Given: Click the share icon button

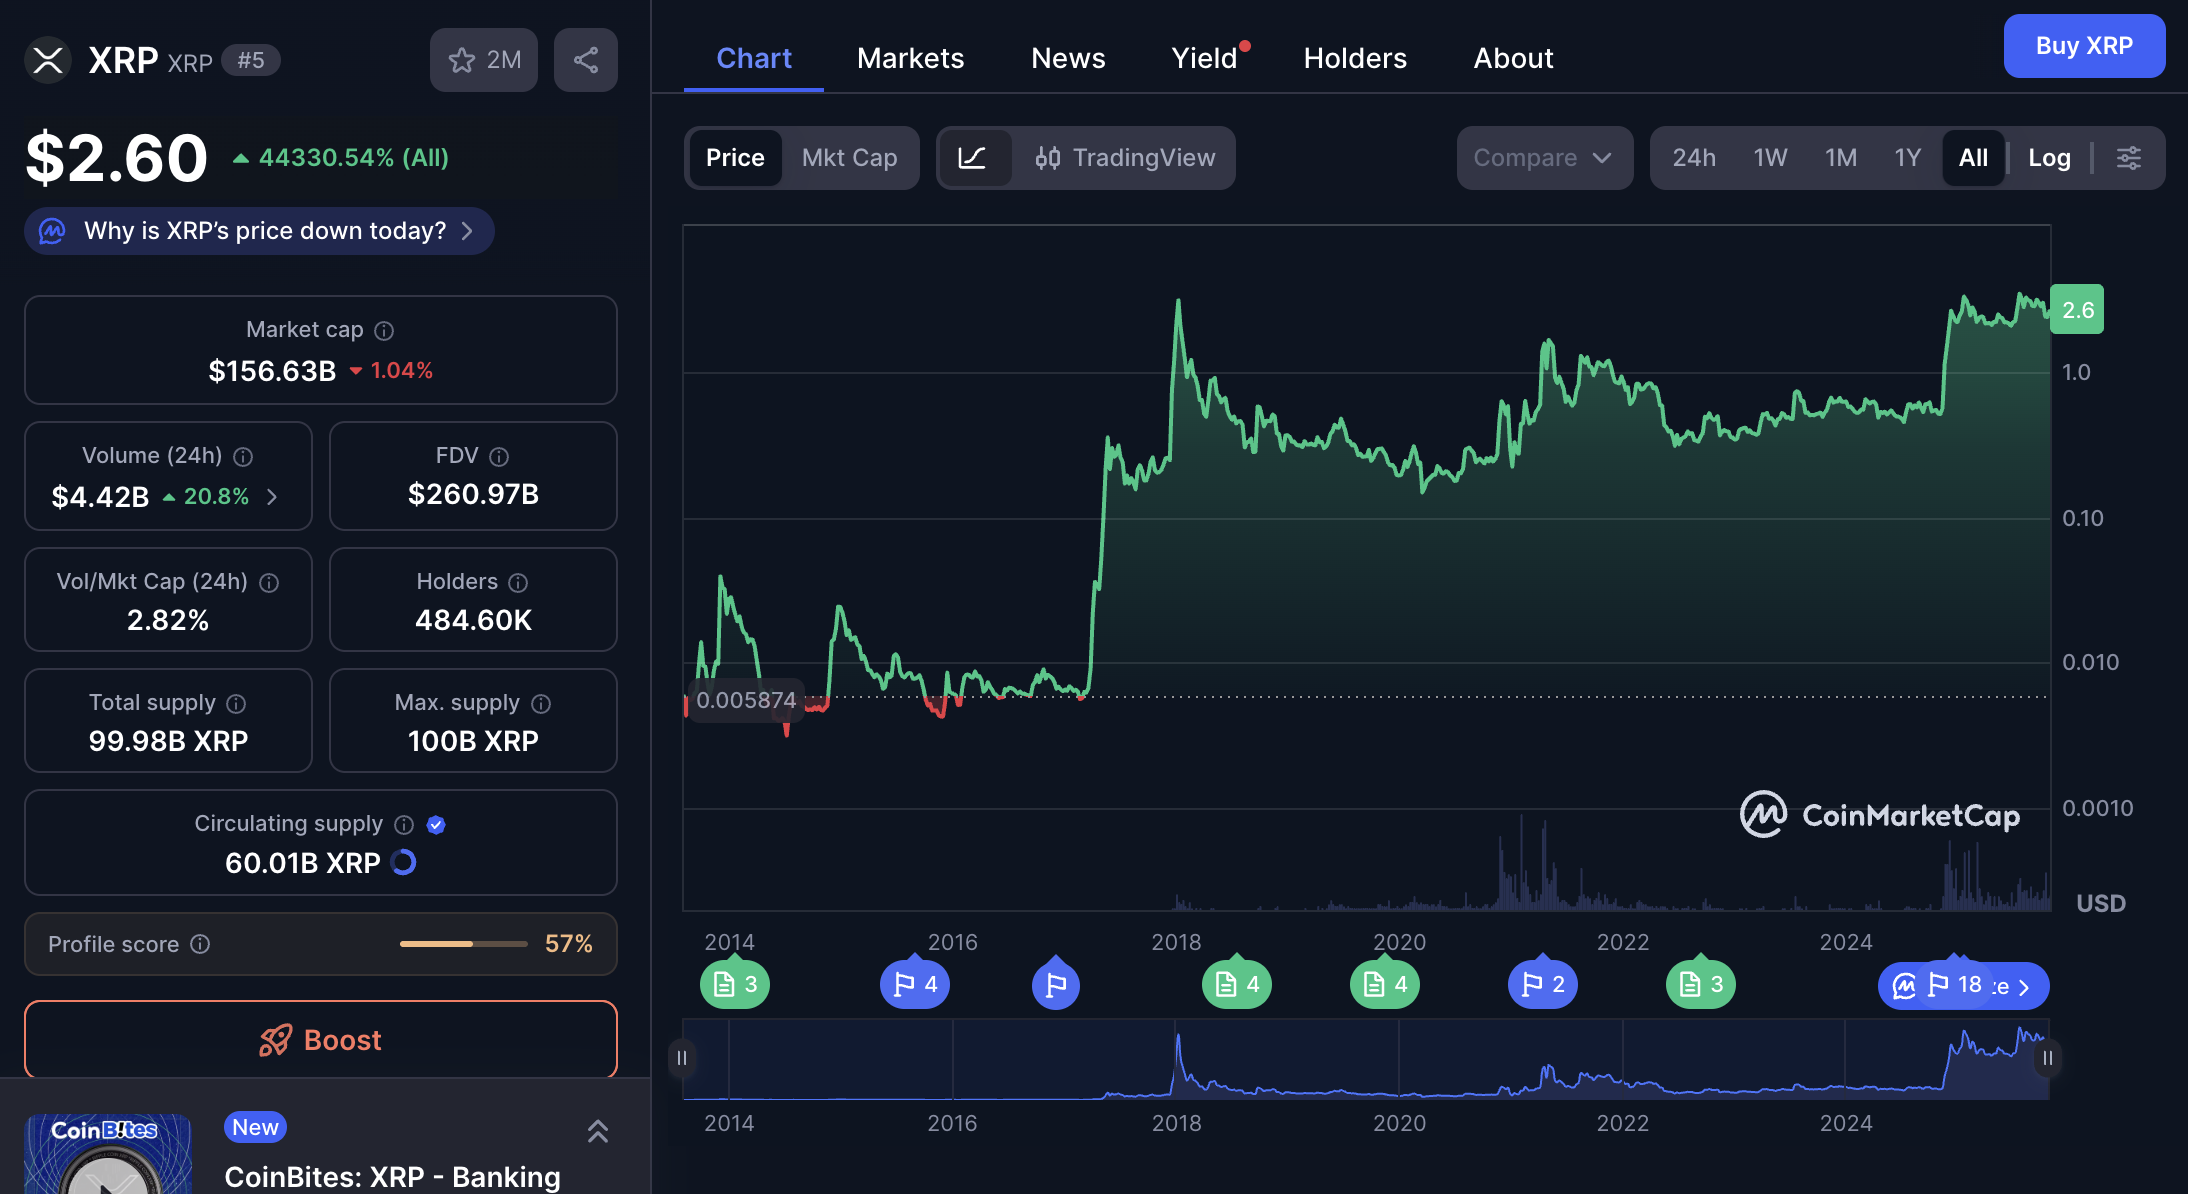Looking at the screenshot, I should [x=586, y=60].
